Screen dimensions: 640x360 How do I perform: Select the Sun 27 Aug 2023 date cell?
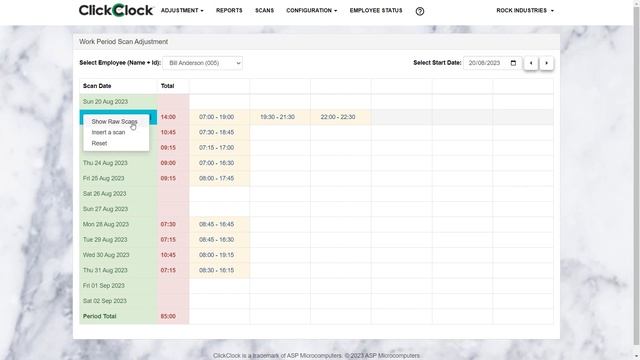click(118, 209)
